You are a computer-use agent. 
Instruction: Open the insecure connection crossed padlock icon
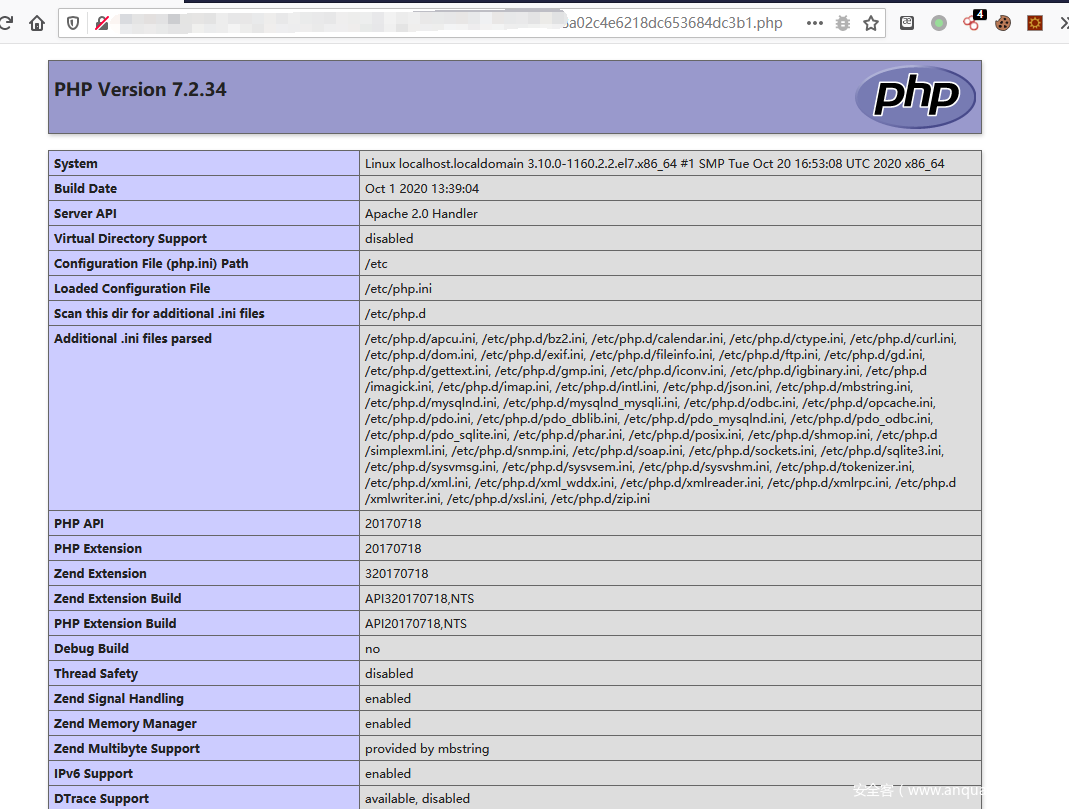(102, 23)
